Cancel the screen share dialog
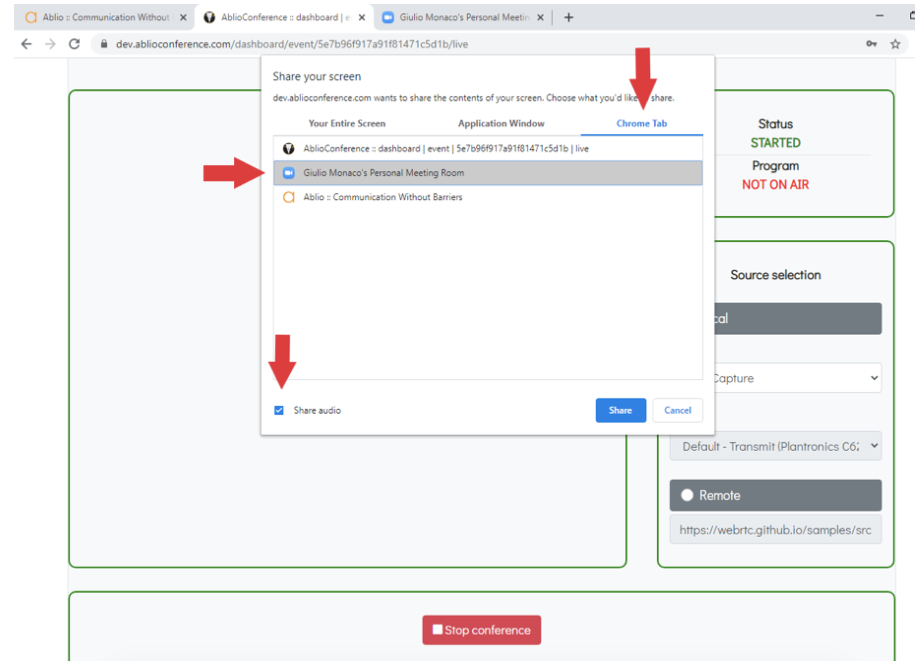This screenshot has height=661, width=924. [678, 411]
